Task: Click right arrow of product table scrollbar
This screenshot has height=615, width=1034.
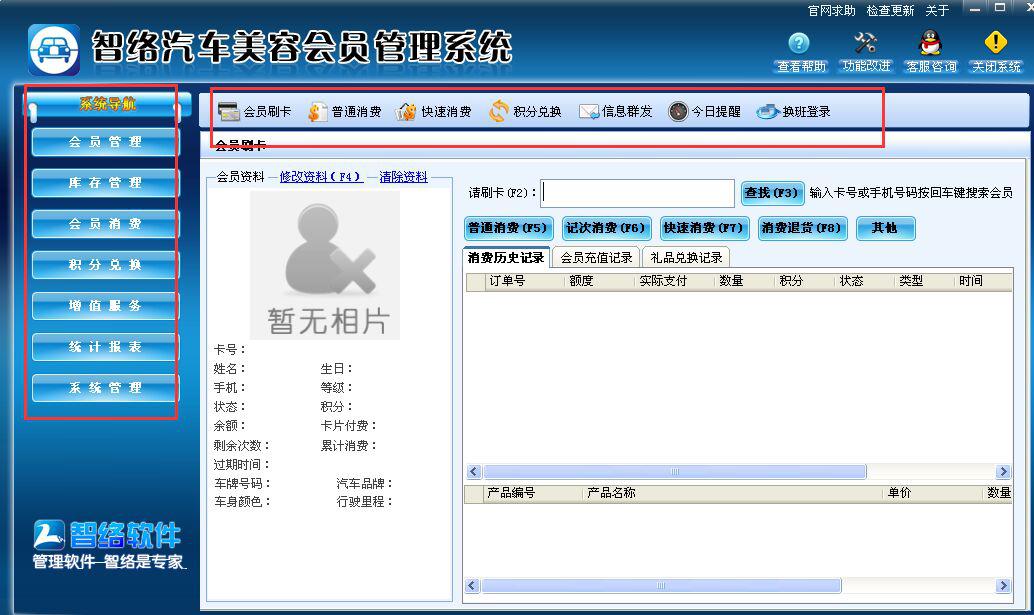Action: [1004, 585]
